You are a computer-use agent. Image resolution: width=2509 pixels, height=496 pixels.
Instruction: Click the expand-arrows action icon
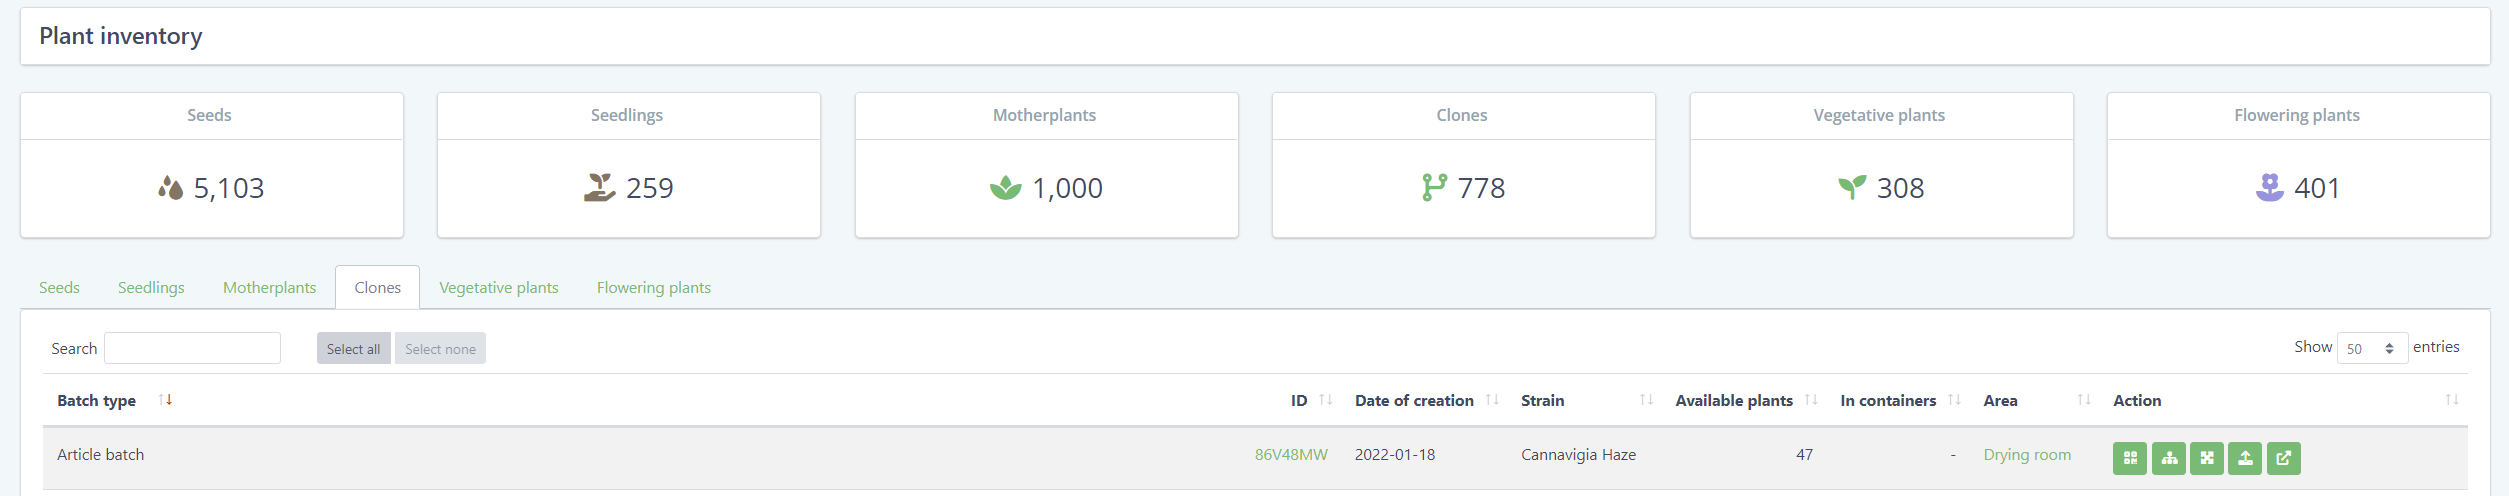[x=2206, y=458]
